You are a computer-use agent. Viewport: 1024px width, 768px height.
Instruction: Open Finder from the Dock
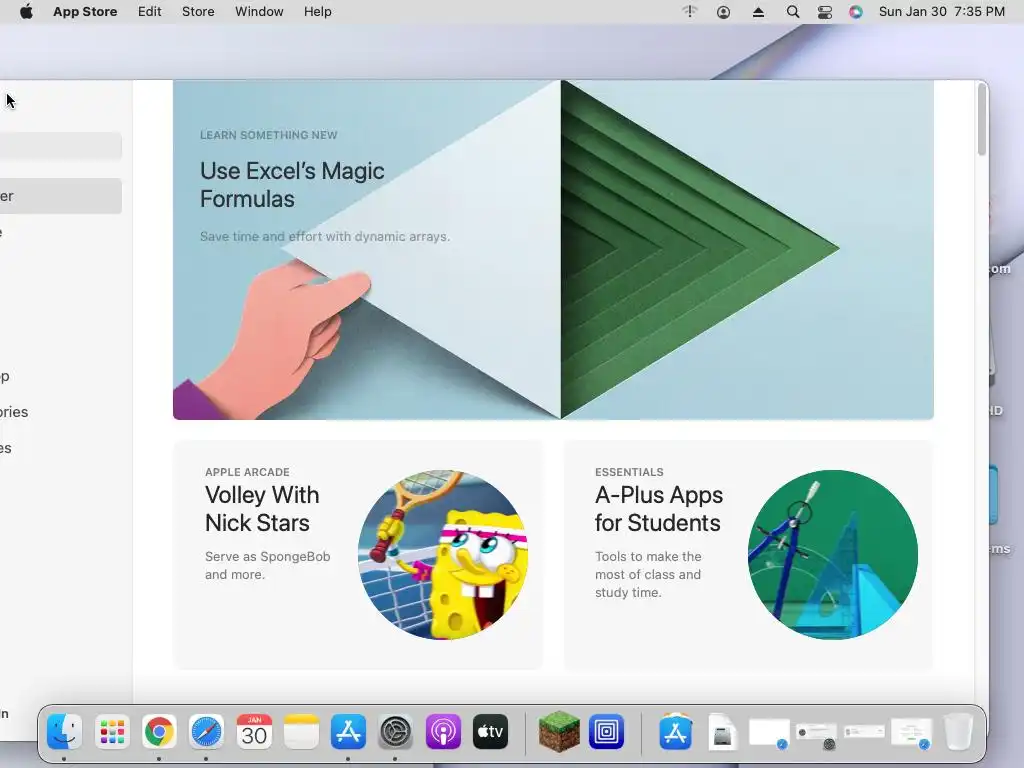64,732
